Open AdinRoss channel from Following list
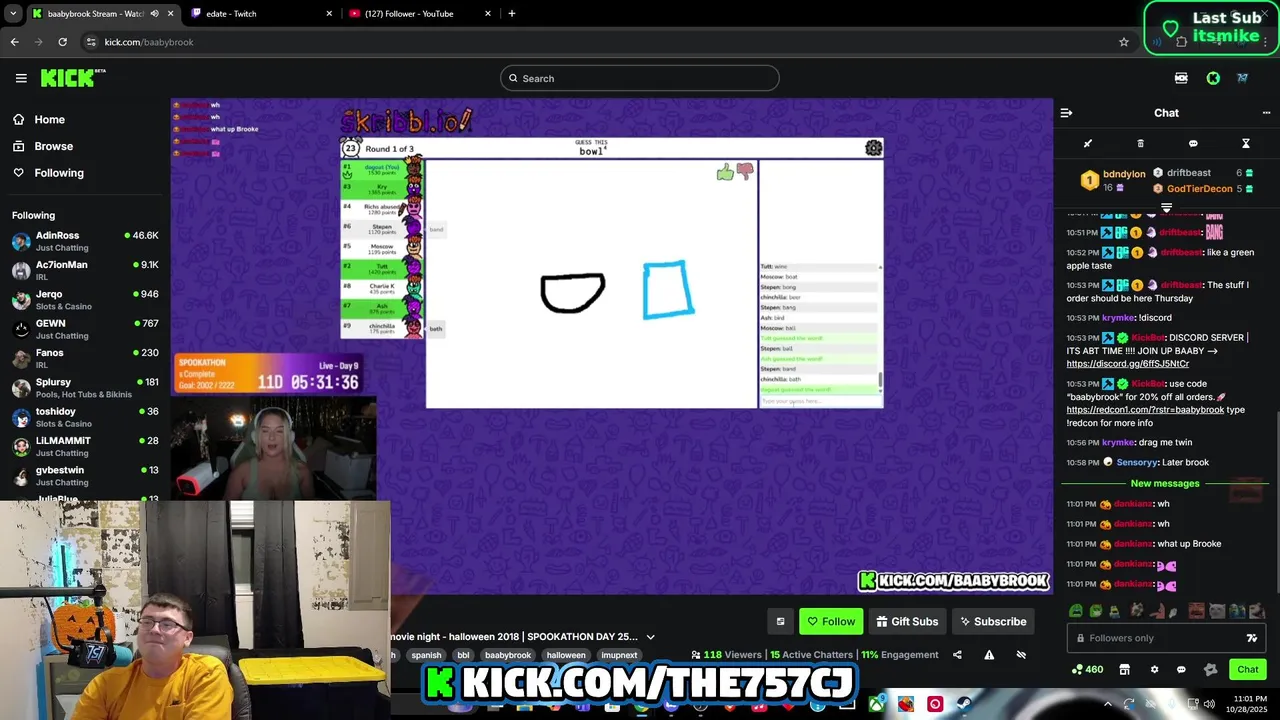 point(85,241)
